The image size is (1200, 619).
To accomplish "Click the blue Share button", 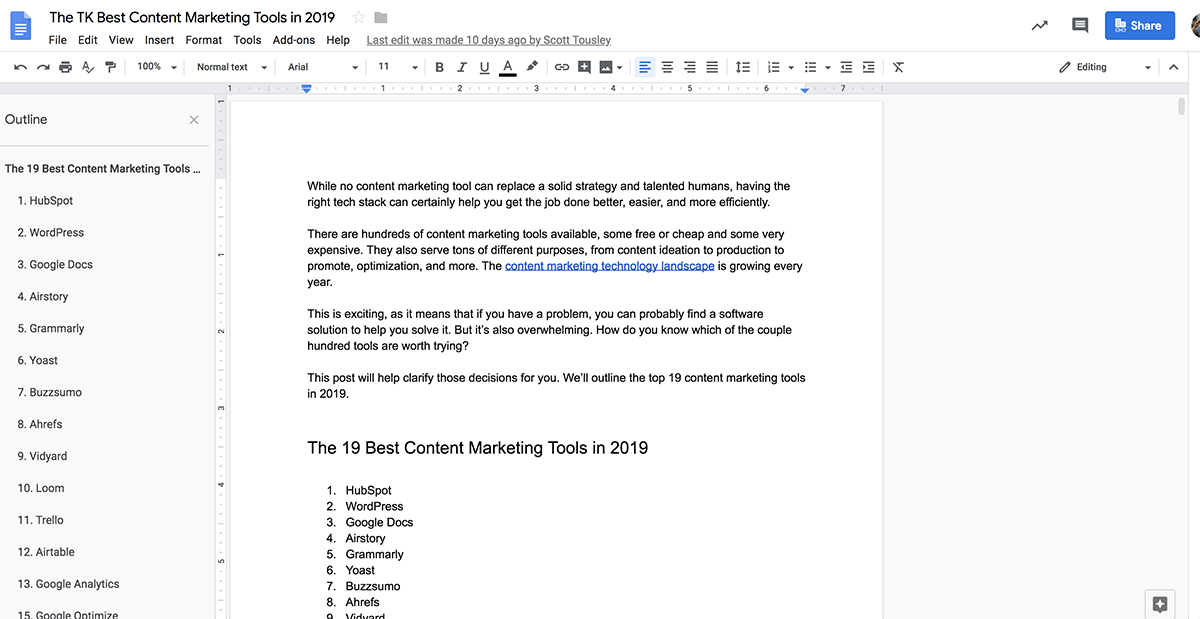I will pos(1139,26).
